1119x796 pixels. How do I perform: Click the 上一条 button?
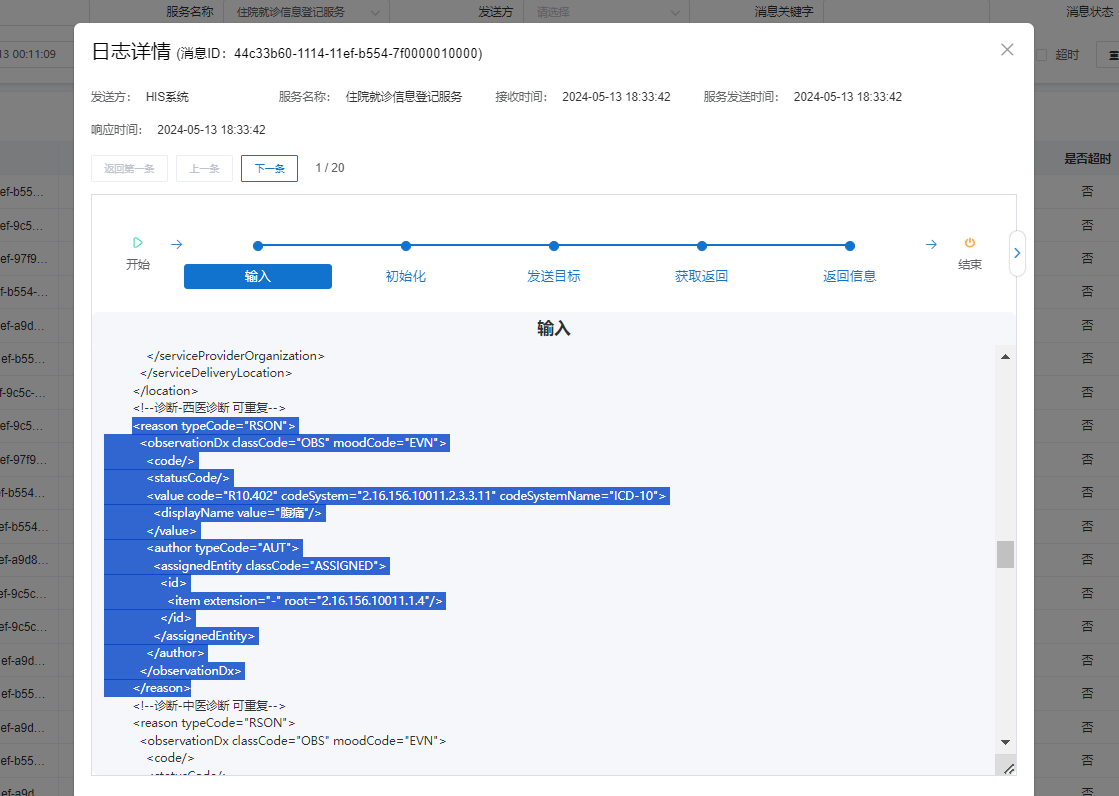pyautogui.click(x=204, y=168)
